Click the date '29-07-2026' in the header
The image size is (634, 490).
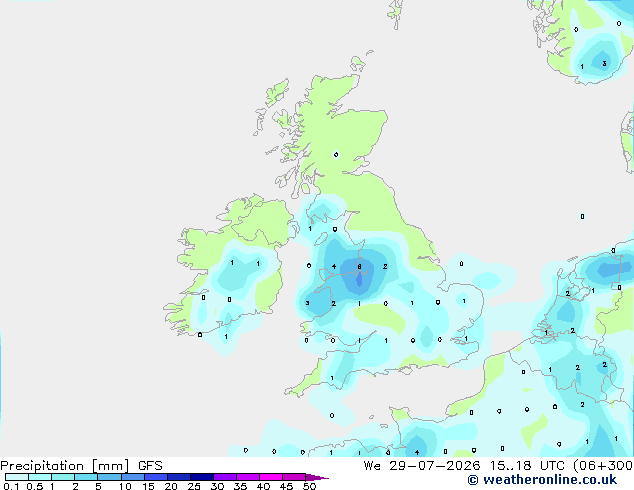pyautogui.click(x=435, y=466)
